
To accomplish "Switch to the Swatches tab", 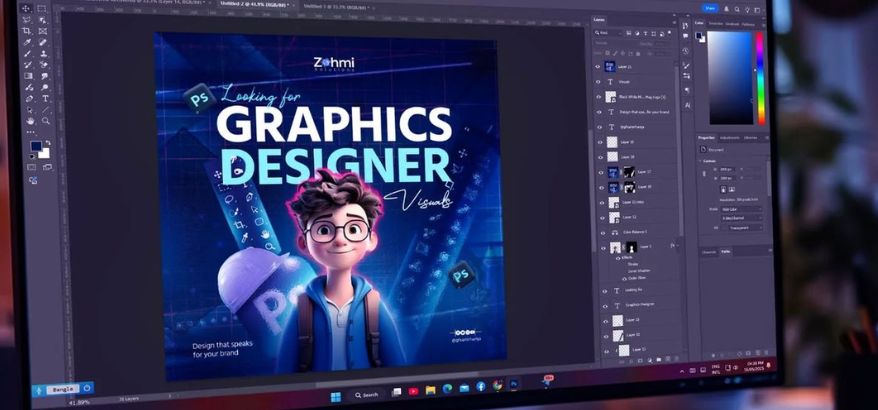I will [x=716, y=24].
